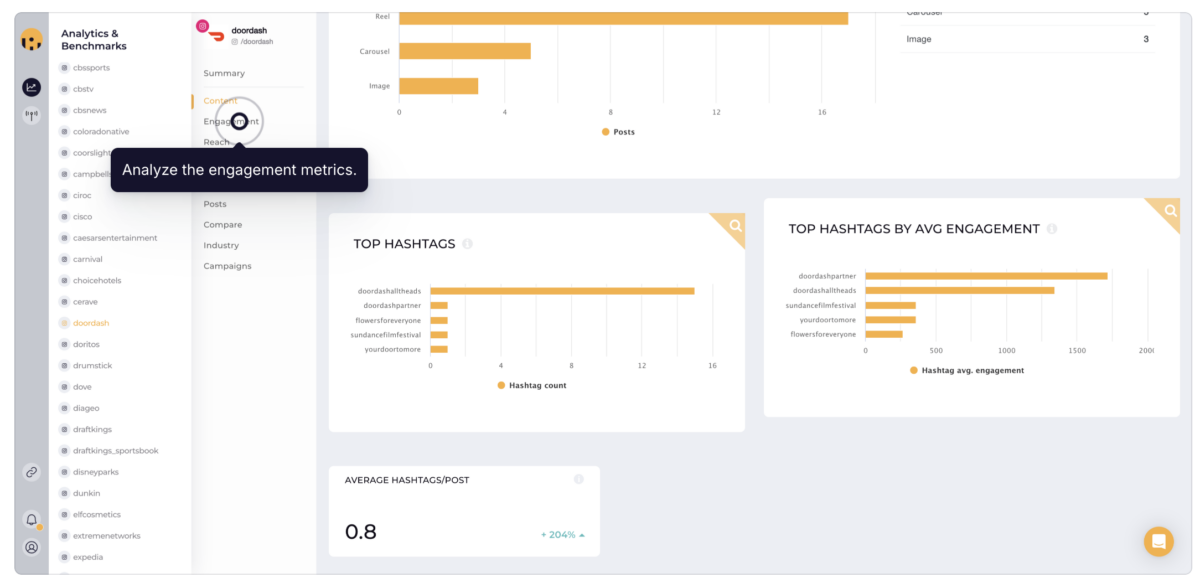Viewport: 1200px width, 588px height.
Task: Open the account profile icon at bottom left
Action: (x=31, y=547)
